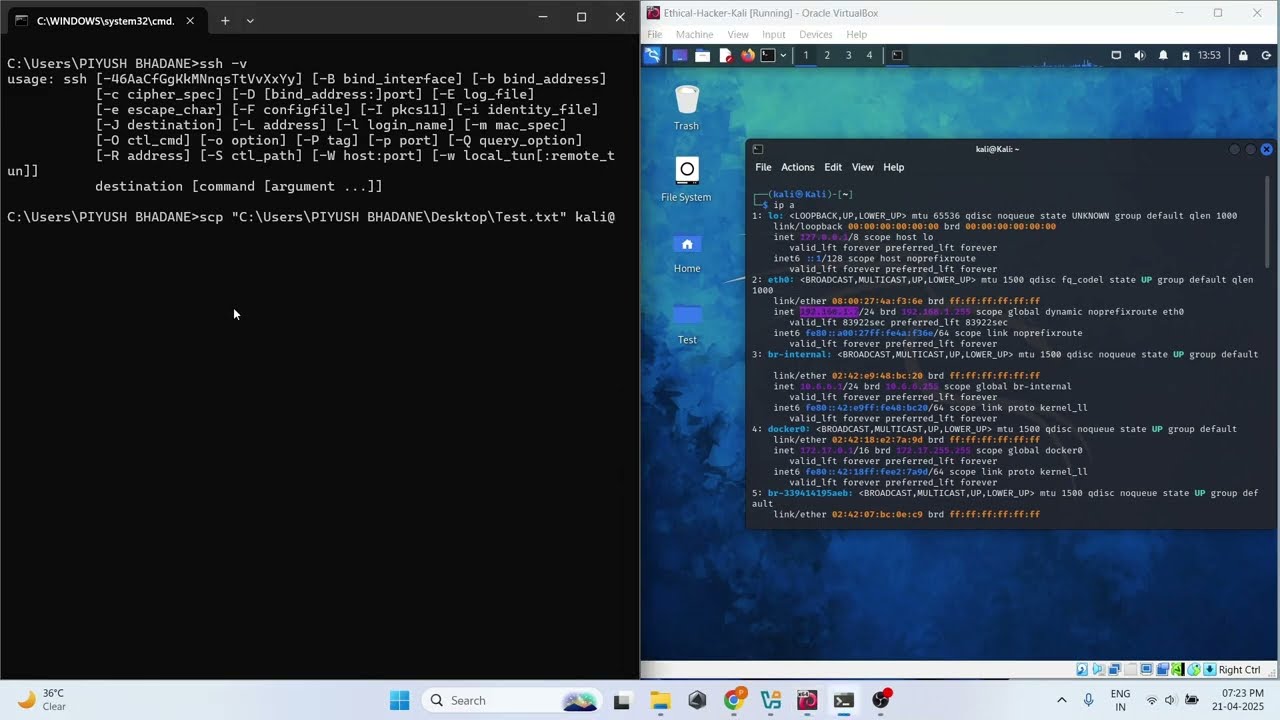Open terminal emulator launcher in Kali panel
The width and height of the screenshot is (1280, 720).
(x=768, y=55)
